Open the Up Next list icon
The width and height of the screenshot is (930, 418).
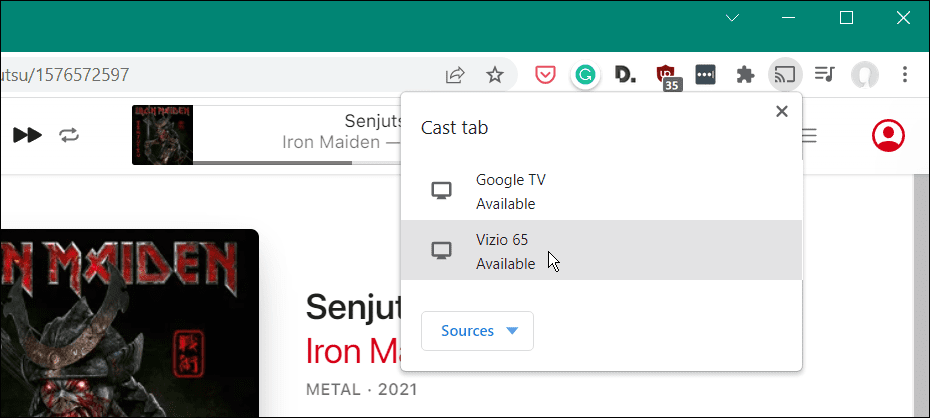coord(809,136)
